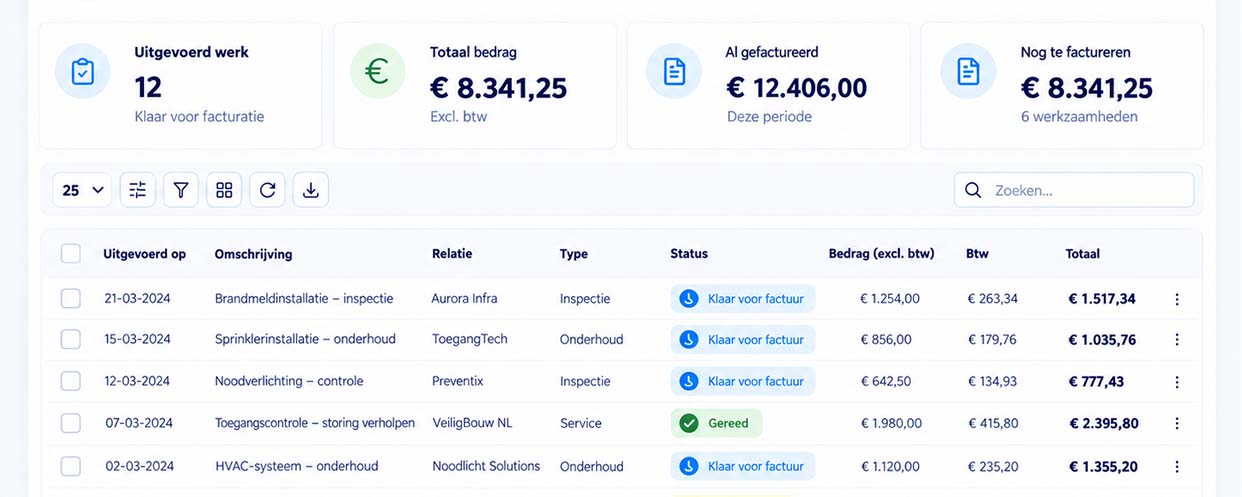Click the Noodlicht Solutions relation cell

pos(486,466)
